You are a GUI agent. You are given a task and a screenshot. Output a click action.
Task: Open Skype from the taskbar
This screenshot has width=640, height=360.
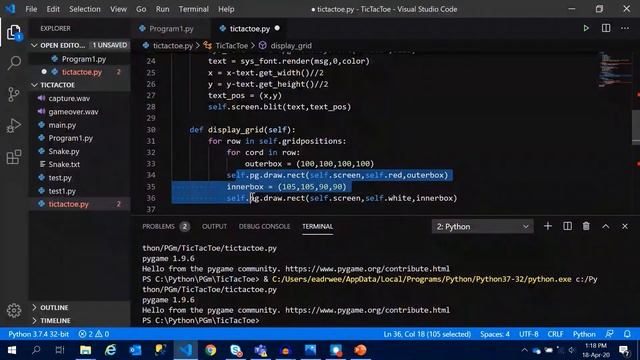click(x=236, y=350)
